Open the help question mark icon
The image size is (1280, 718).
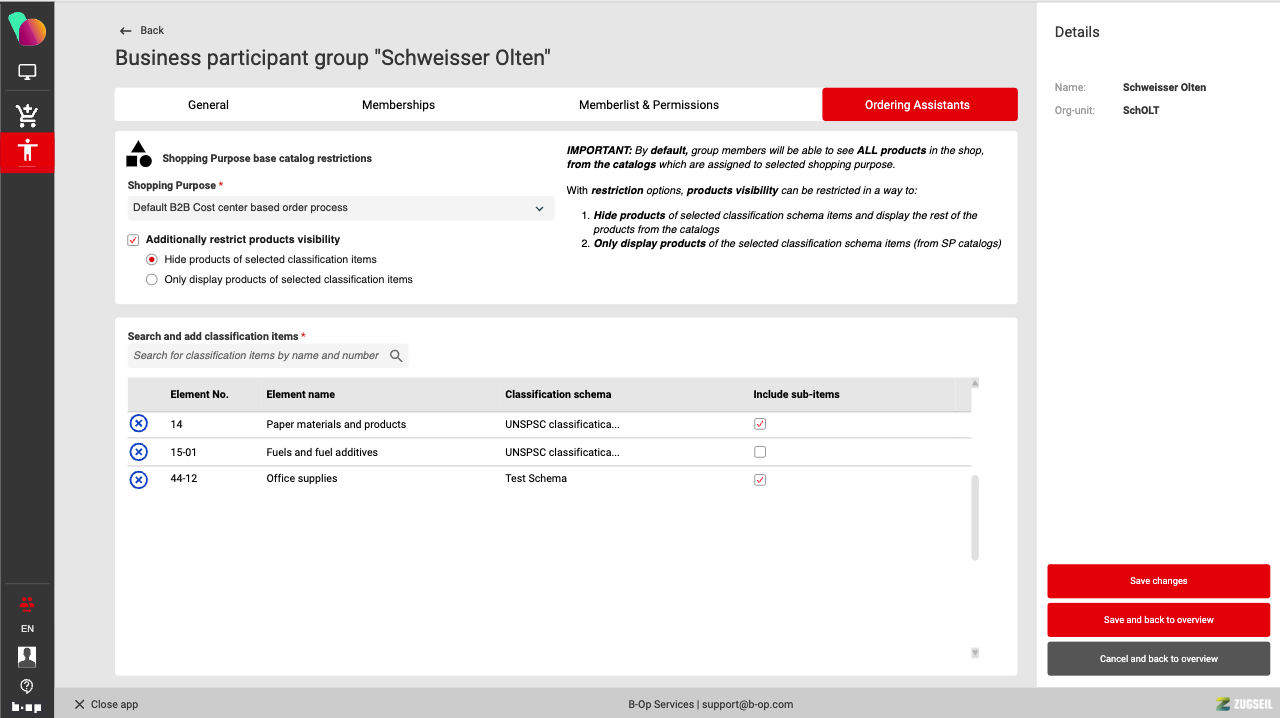(x=27, y=686)
